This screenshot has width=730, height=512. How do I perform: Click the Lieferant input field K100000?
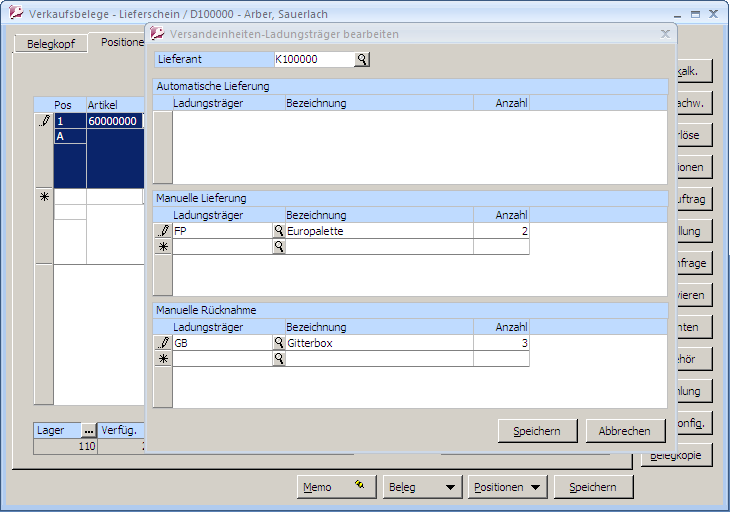(313, 60)
